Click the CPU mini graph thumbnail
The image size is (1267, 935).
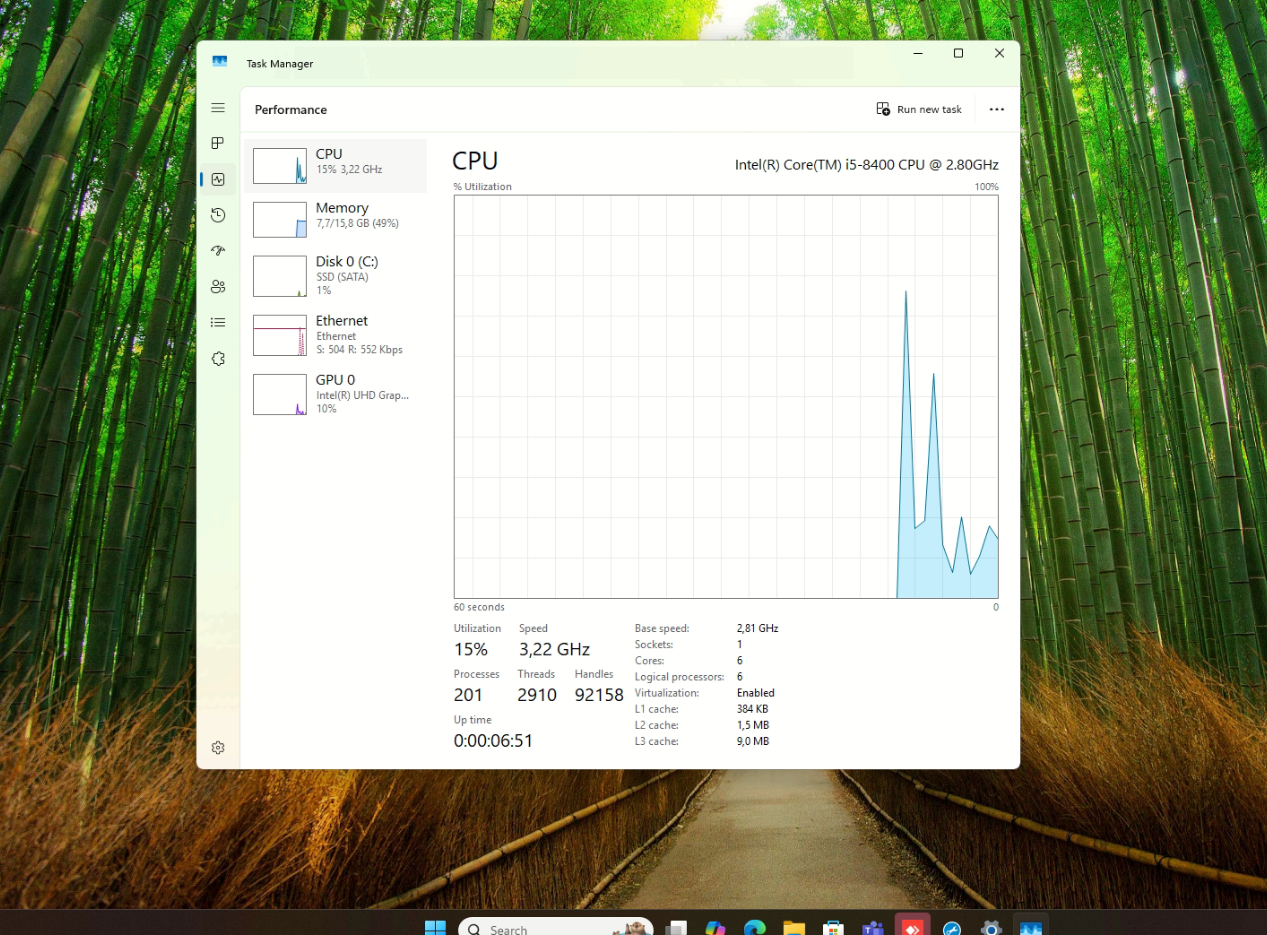pos(280,166)
